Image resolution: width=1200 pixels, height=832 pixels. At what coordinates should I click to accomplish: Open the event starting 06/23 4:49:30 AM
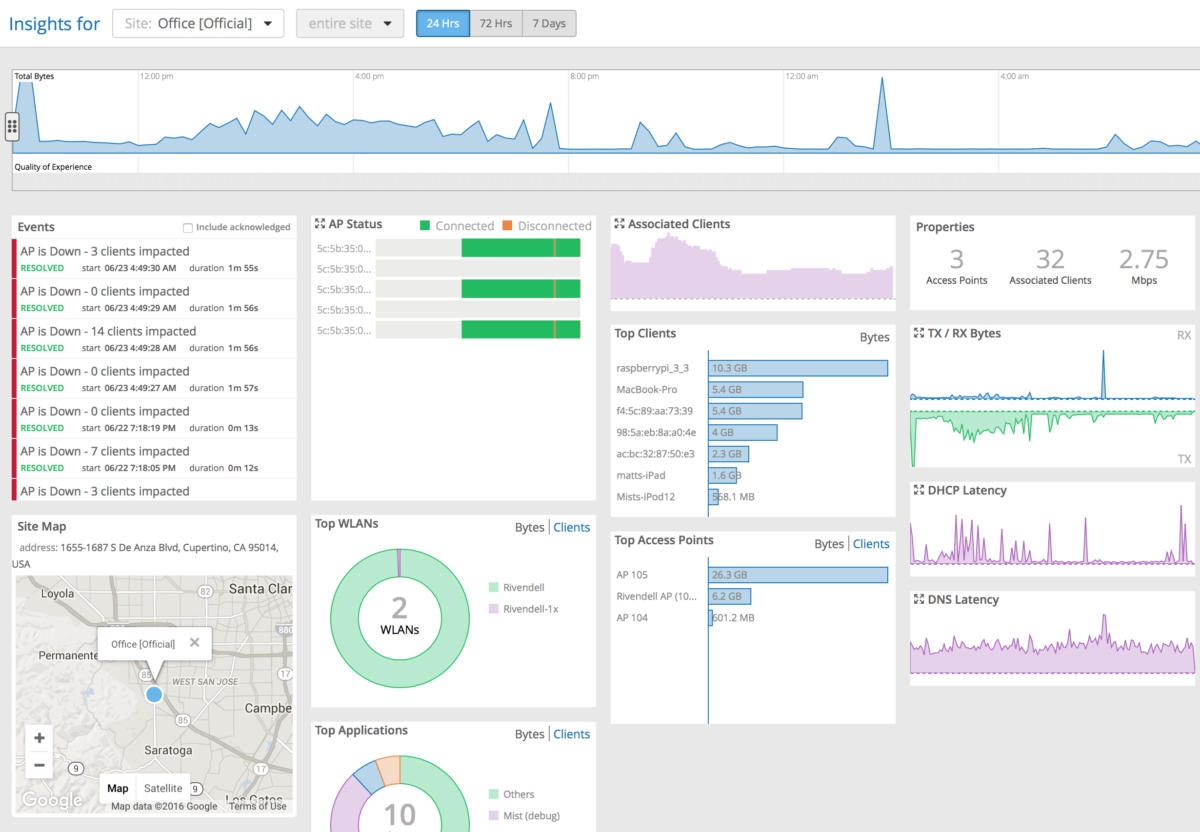(x=154, y=259)
